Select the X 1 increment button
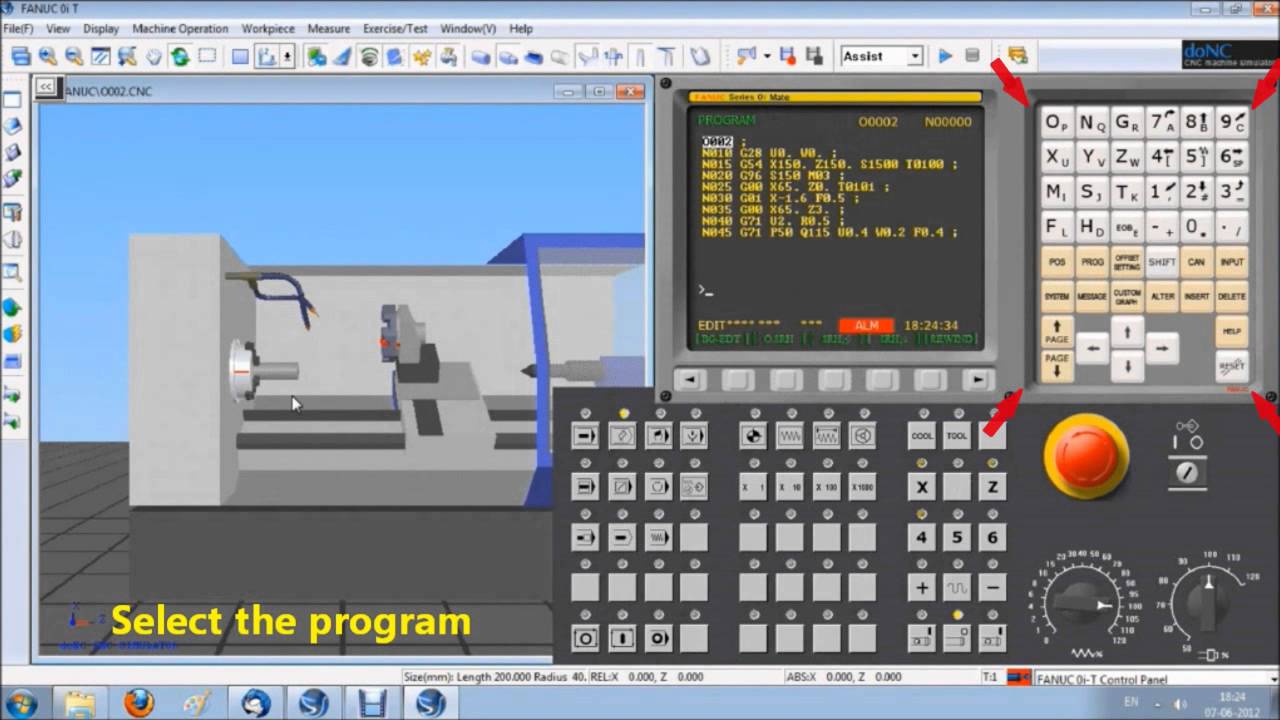Screen dimensions: 1280x720 click(x=753, y=487)
